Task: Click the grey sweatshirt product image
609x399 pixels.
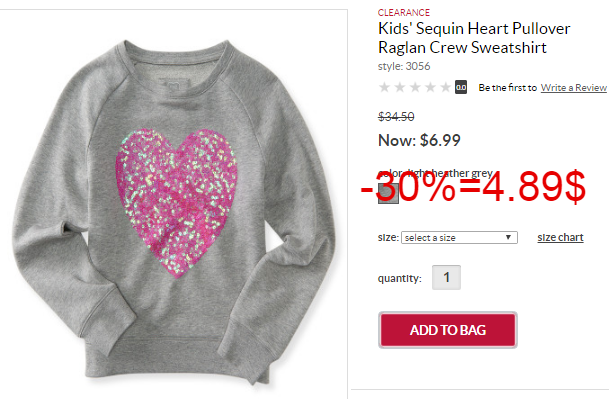Action: (x=174, y=212)
